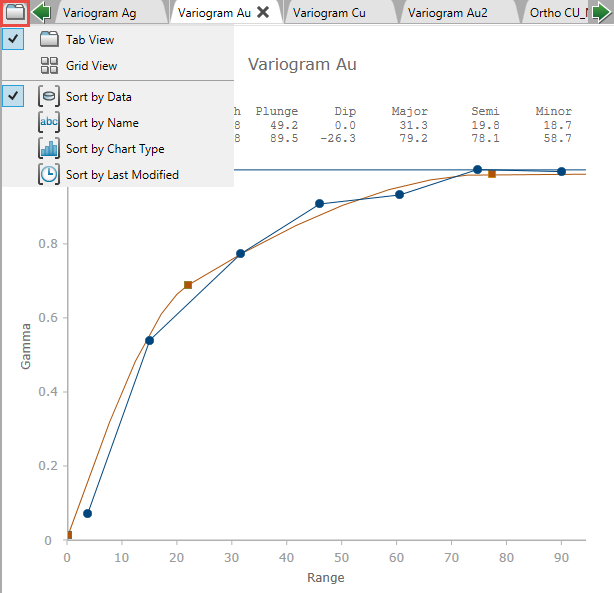The width and height of the screenshot is (614, 593).
Task: Click the Major column header
Action: click(410, 111)
